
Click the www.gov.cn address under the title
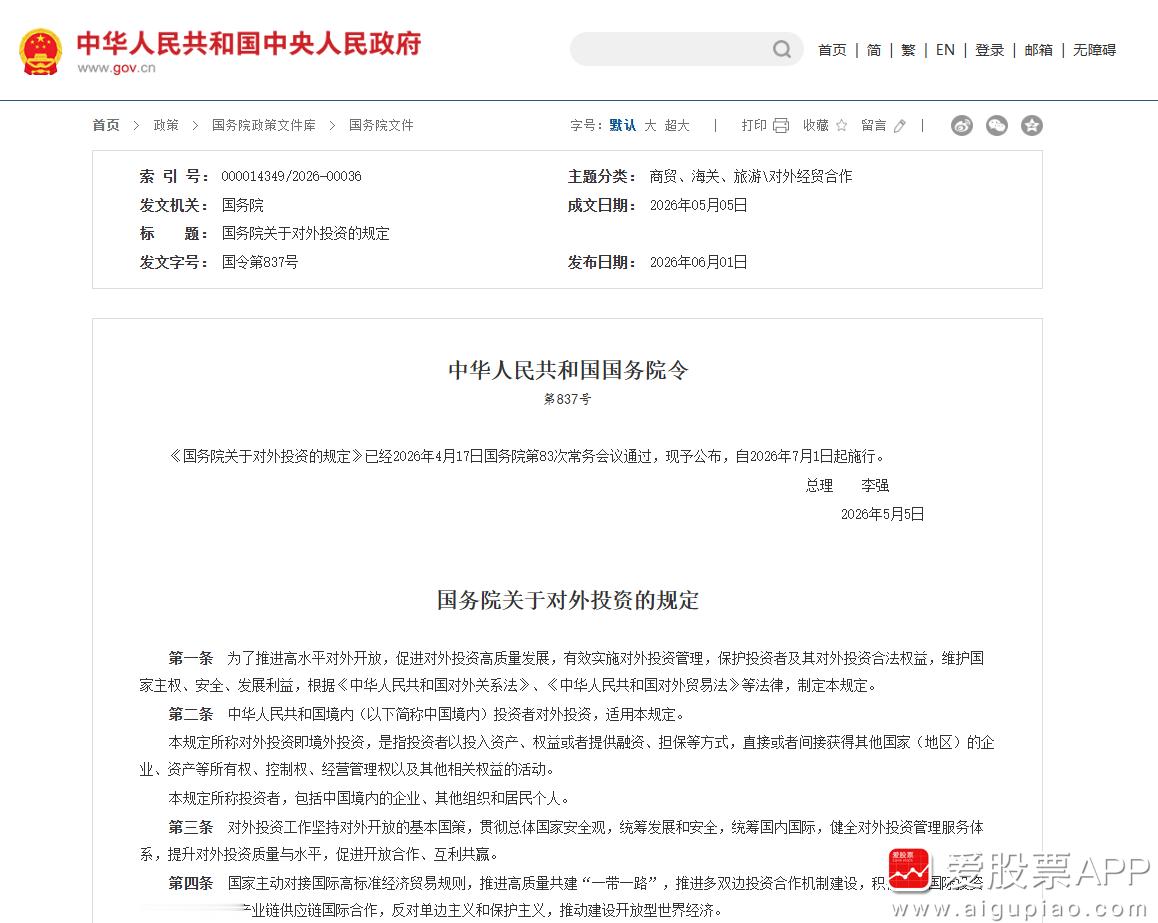(x=117, y=68)
